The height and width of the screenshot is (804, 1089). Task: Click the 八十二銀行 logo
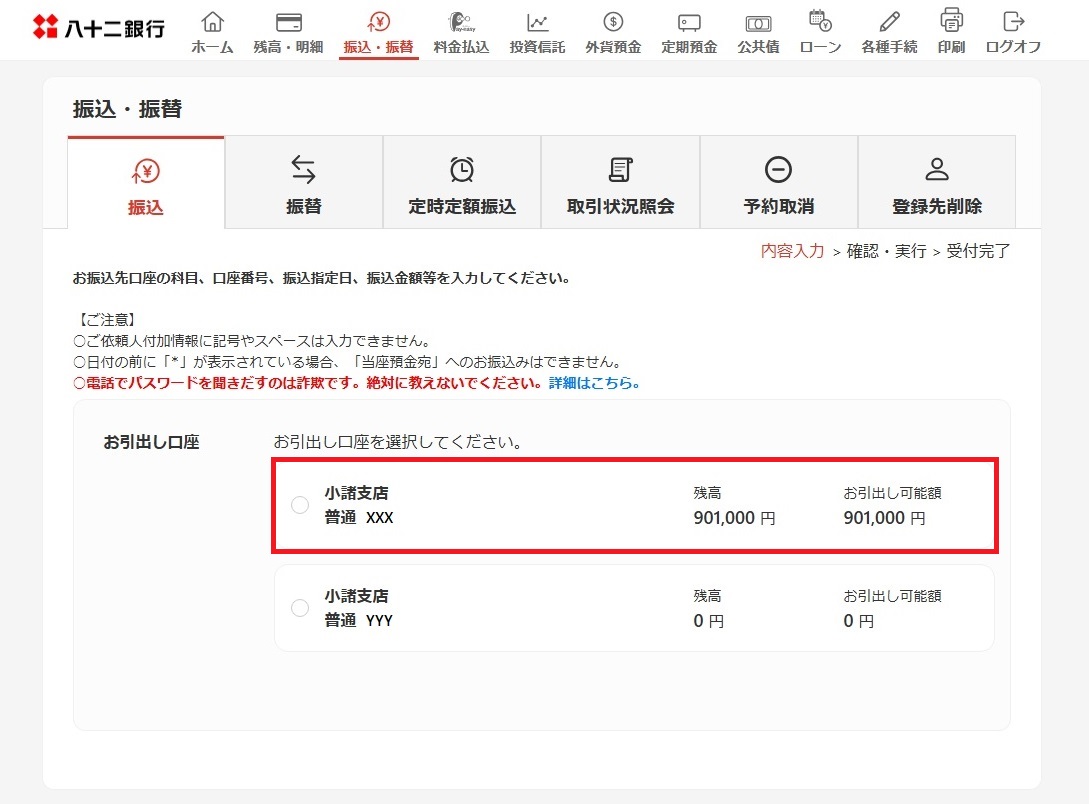pyautogui.click(x=98, y=27)
